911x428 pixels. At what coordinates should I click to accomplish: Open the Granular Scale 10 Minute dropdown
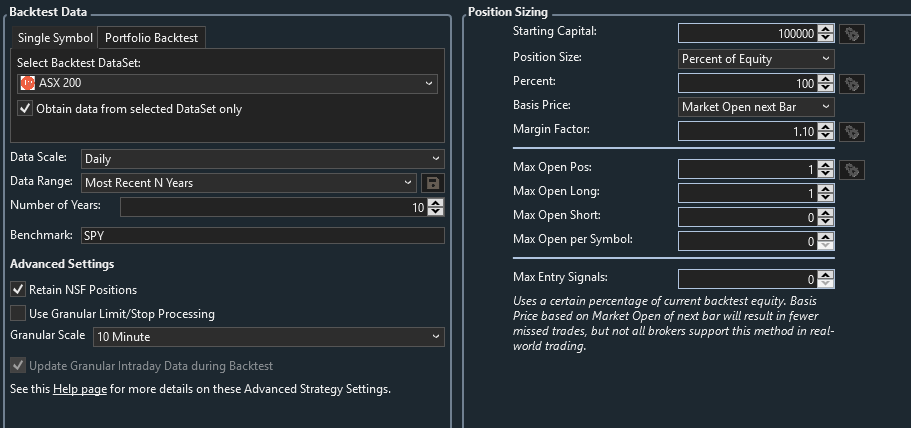click(268, 338)
